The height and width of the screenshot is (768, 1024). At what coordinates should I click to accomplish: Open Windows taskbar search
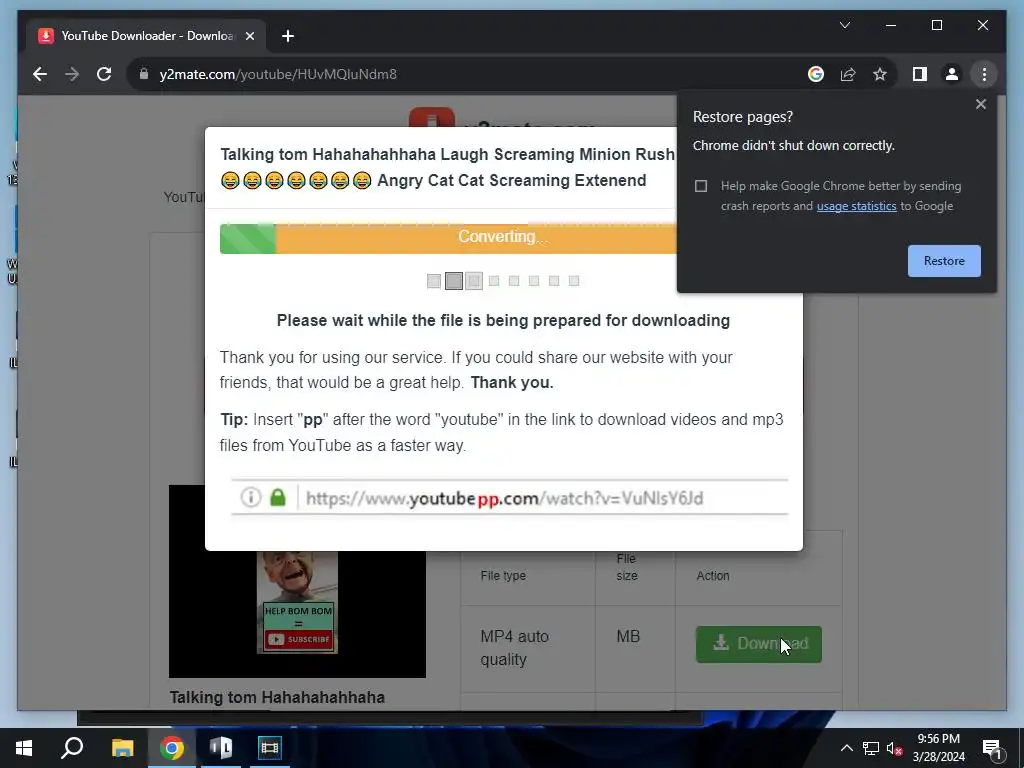pyautogui.click(x=72, y=748)
